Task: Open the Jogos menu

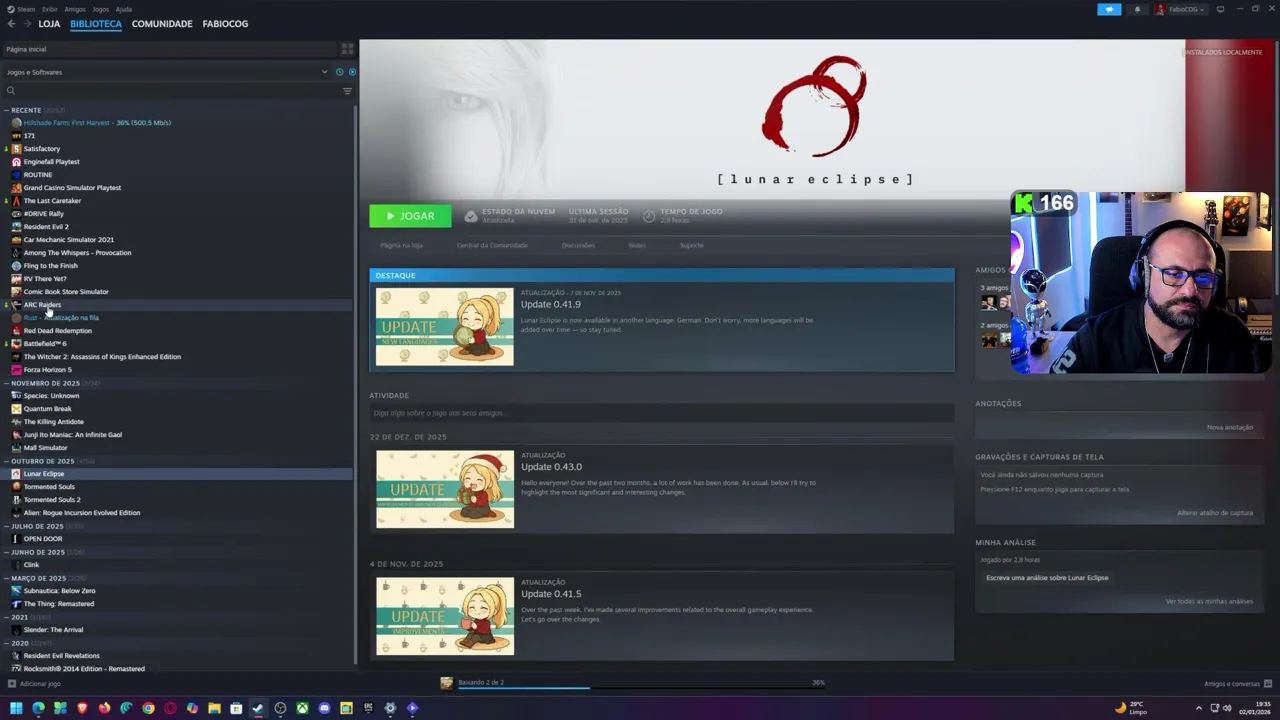Action: pos(101,9)
